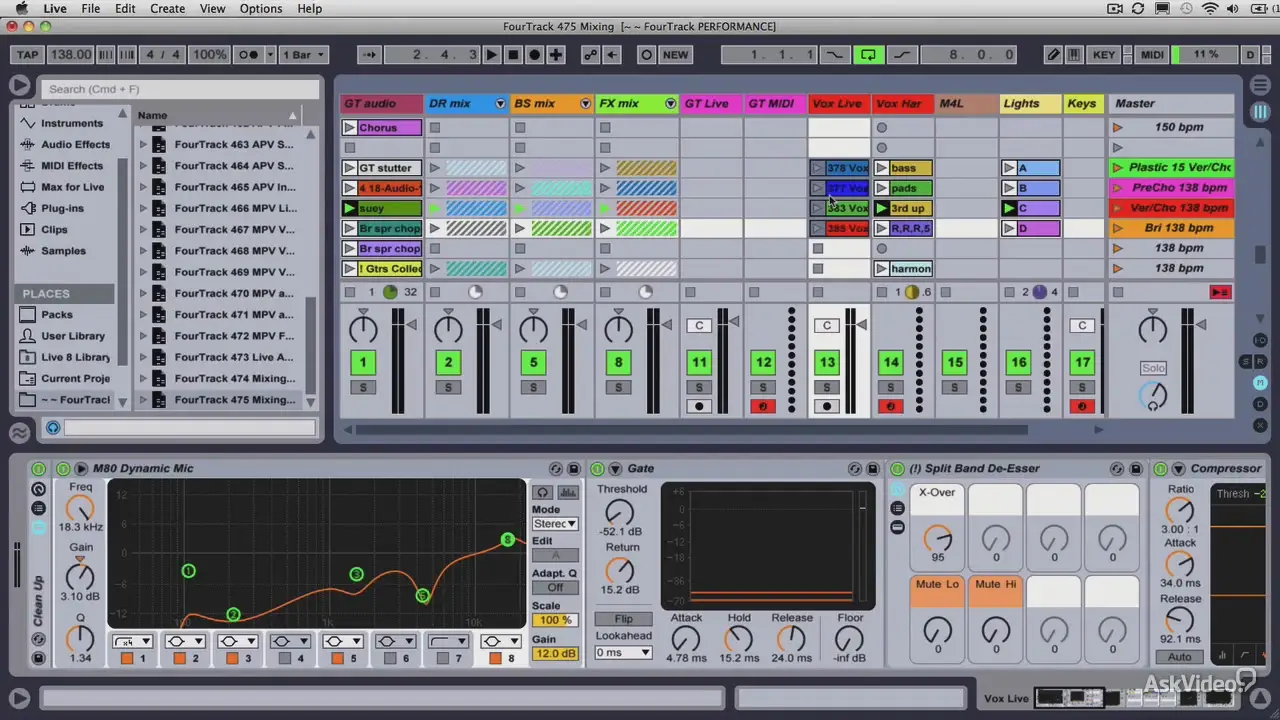
Task: Adjust X-Over macro knob
Action: pos(937,538)
